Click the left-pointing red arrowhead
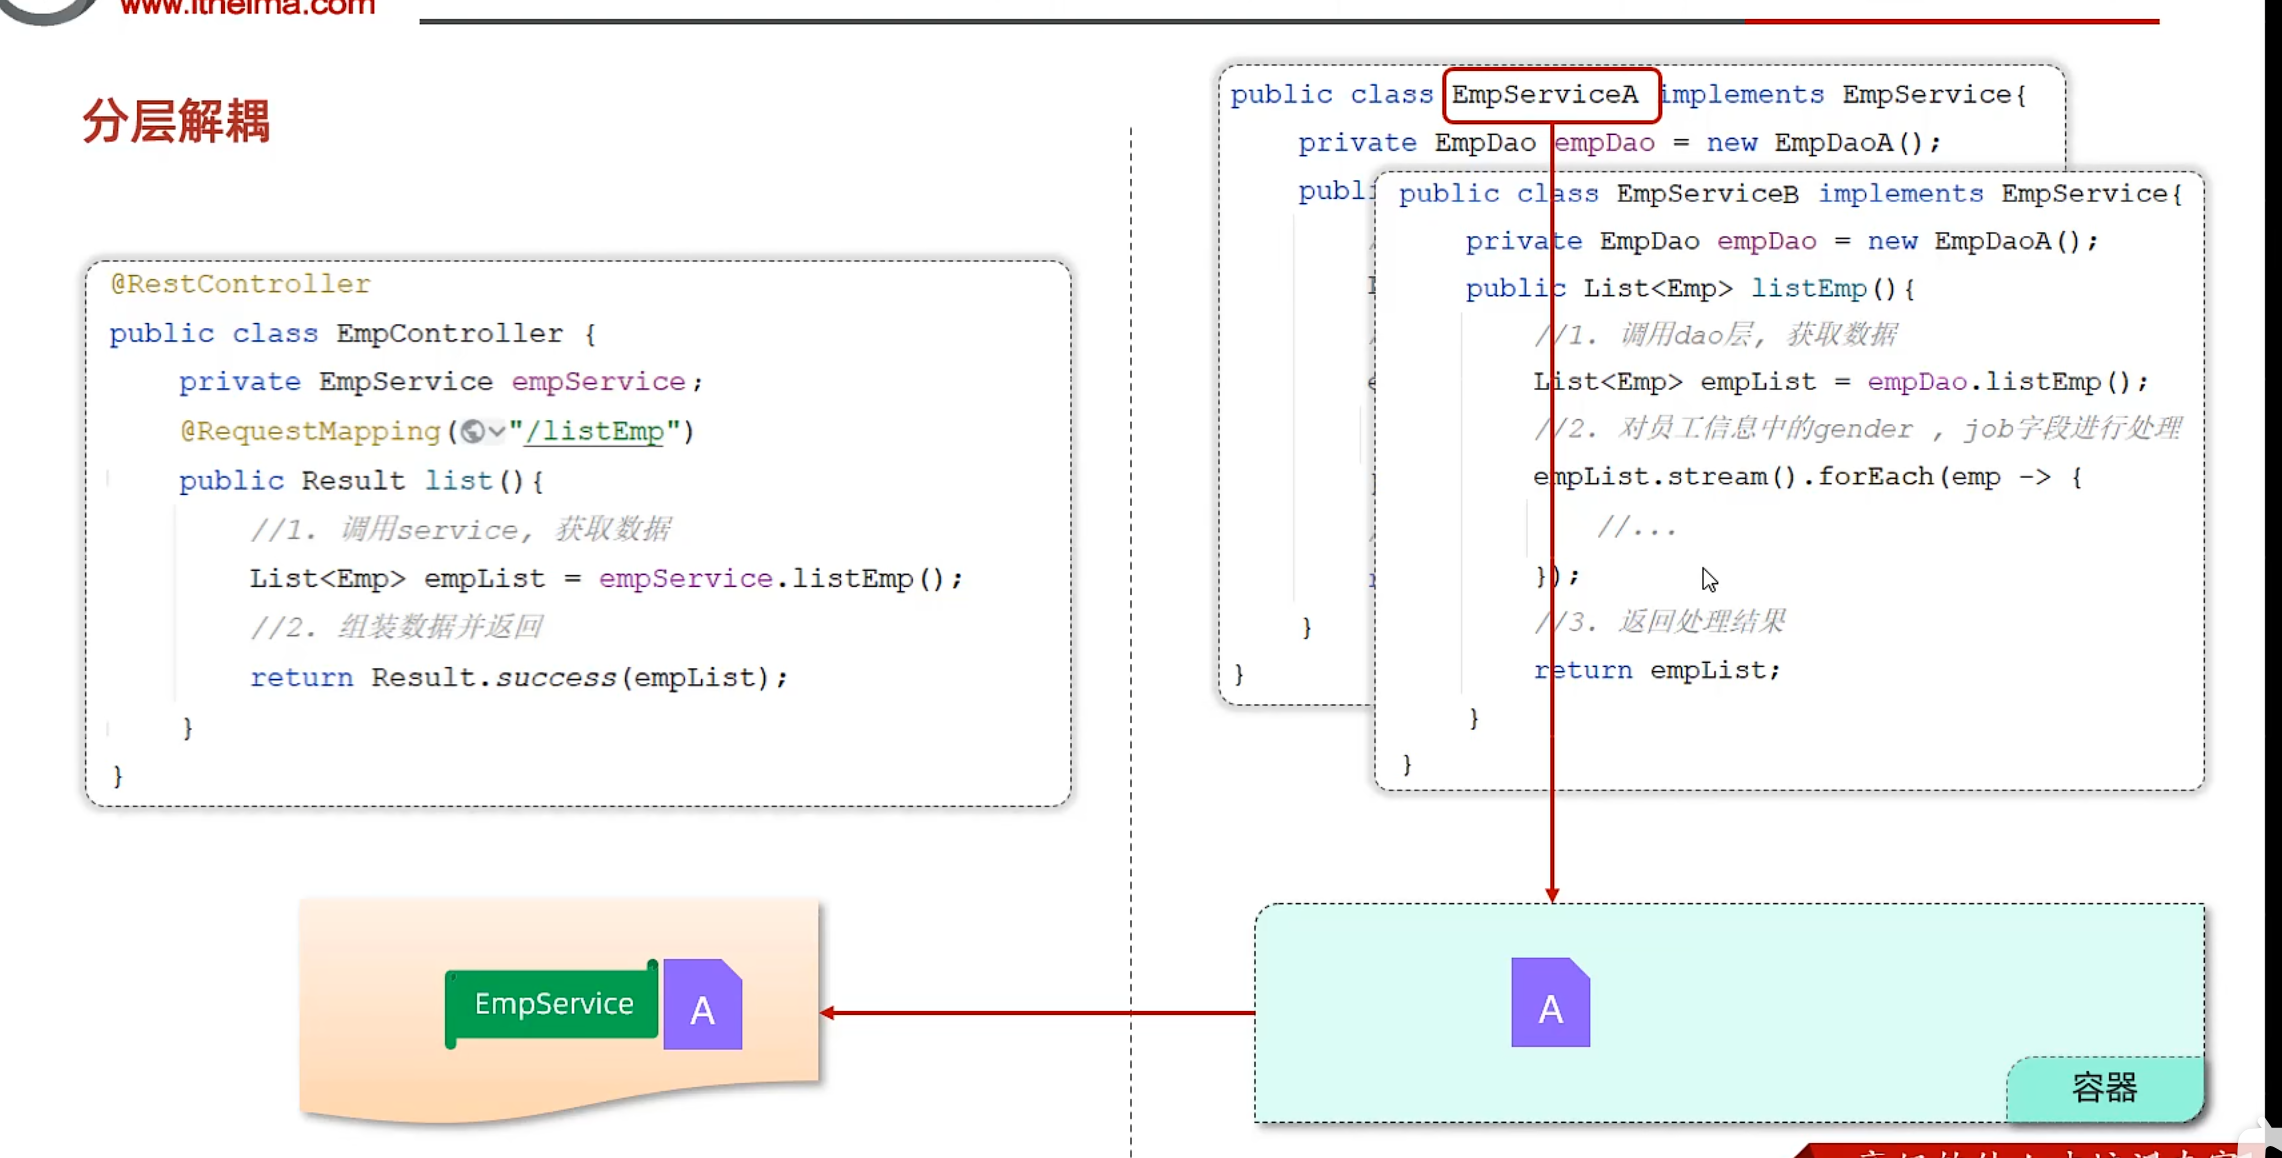The image size is (2282, 1158). coord(828,1013)
